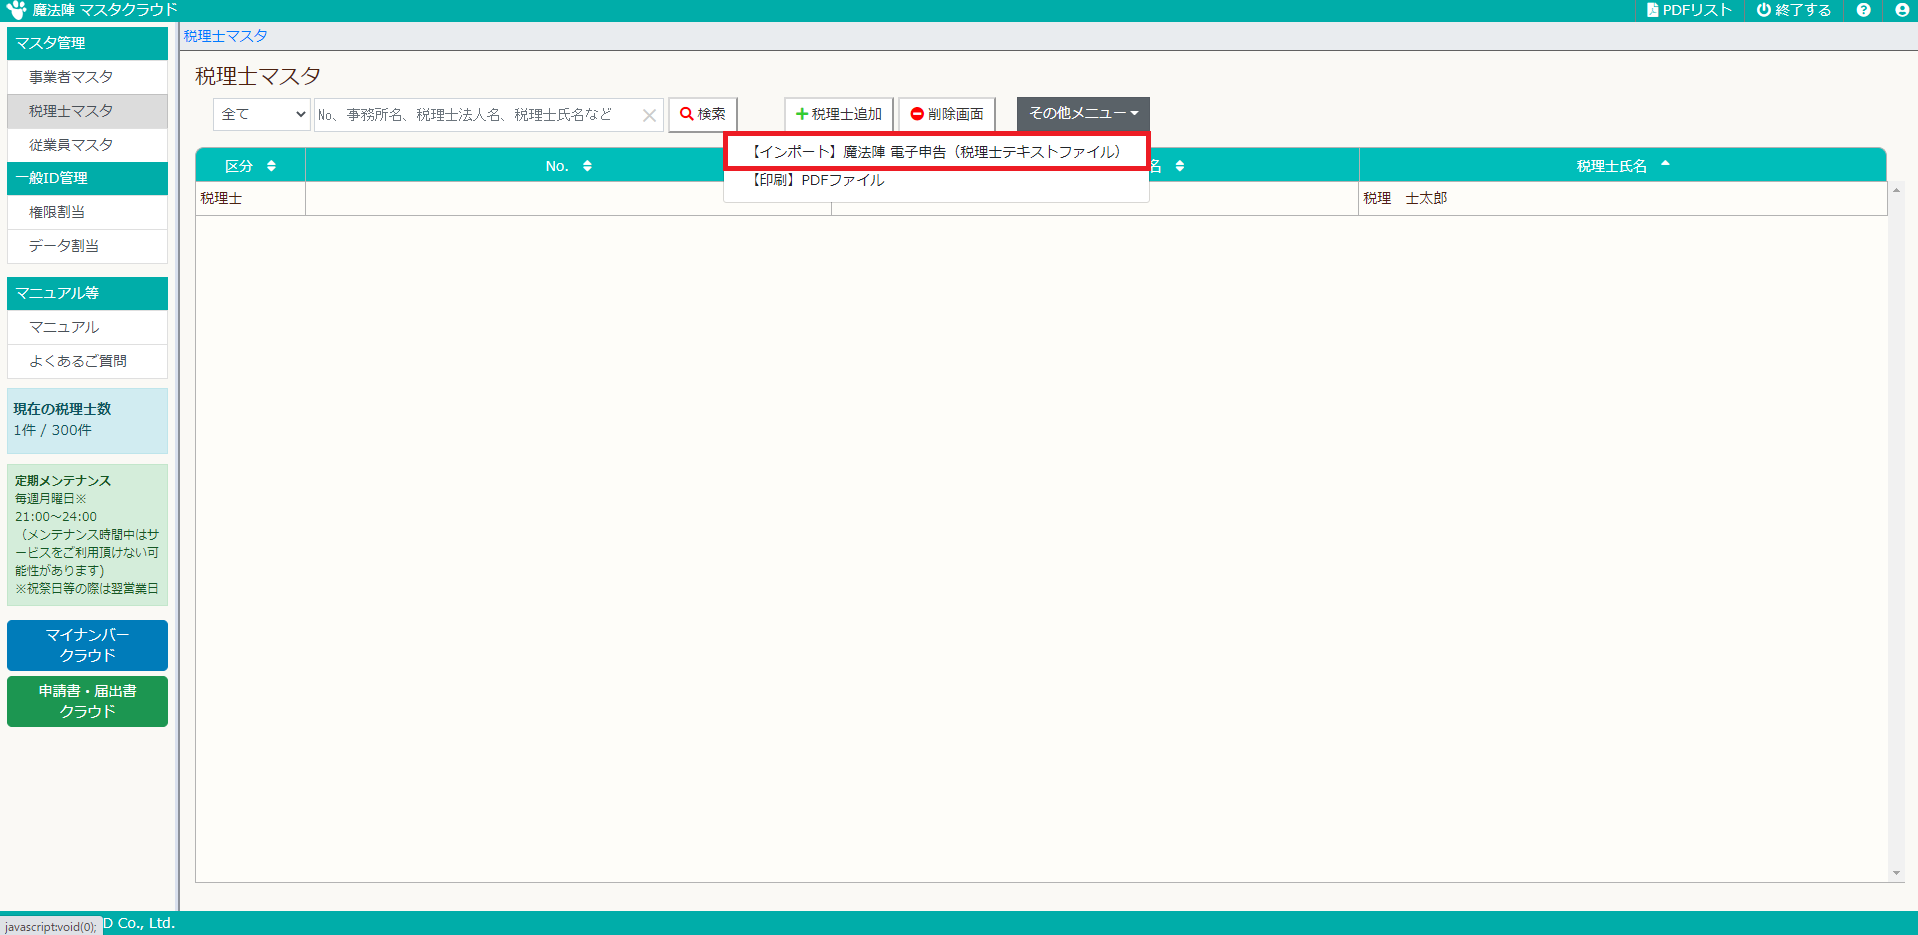Open the help question mark icon
Screen dimensions: 1918x935
coord(1864,10)
